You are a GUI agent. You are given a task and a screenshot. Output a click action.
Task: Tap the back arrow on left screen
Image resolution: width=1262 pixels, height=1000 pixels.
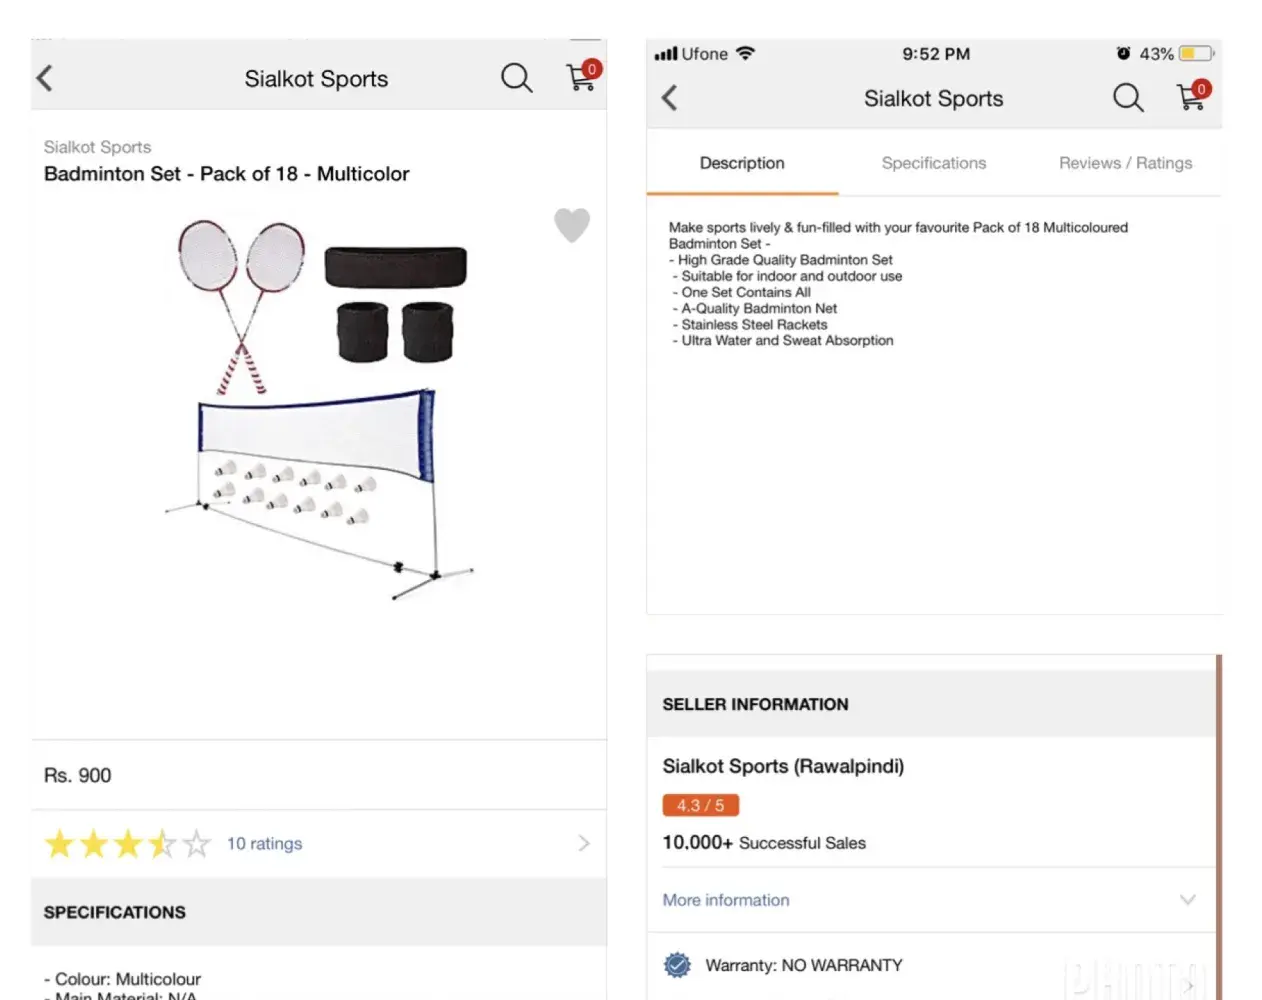45,79
